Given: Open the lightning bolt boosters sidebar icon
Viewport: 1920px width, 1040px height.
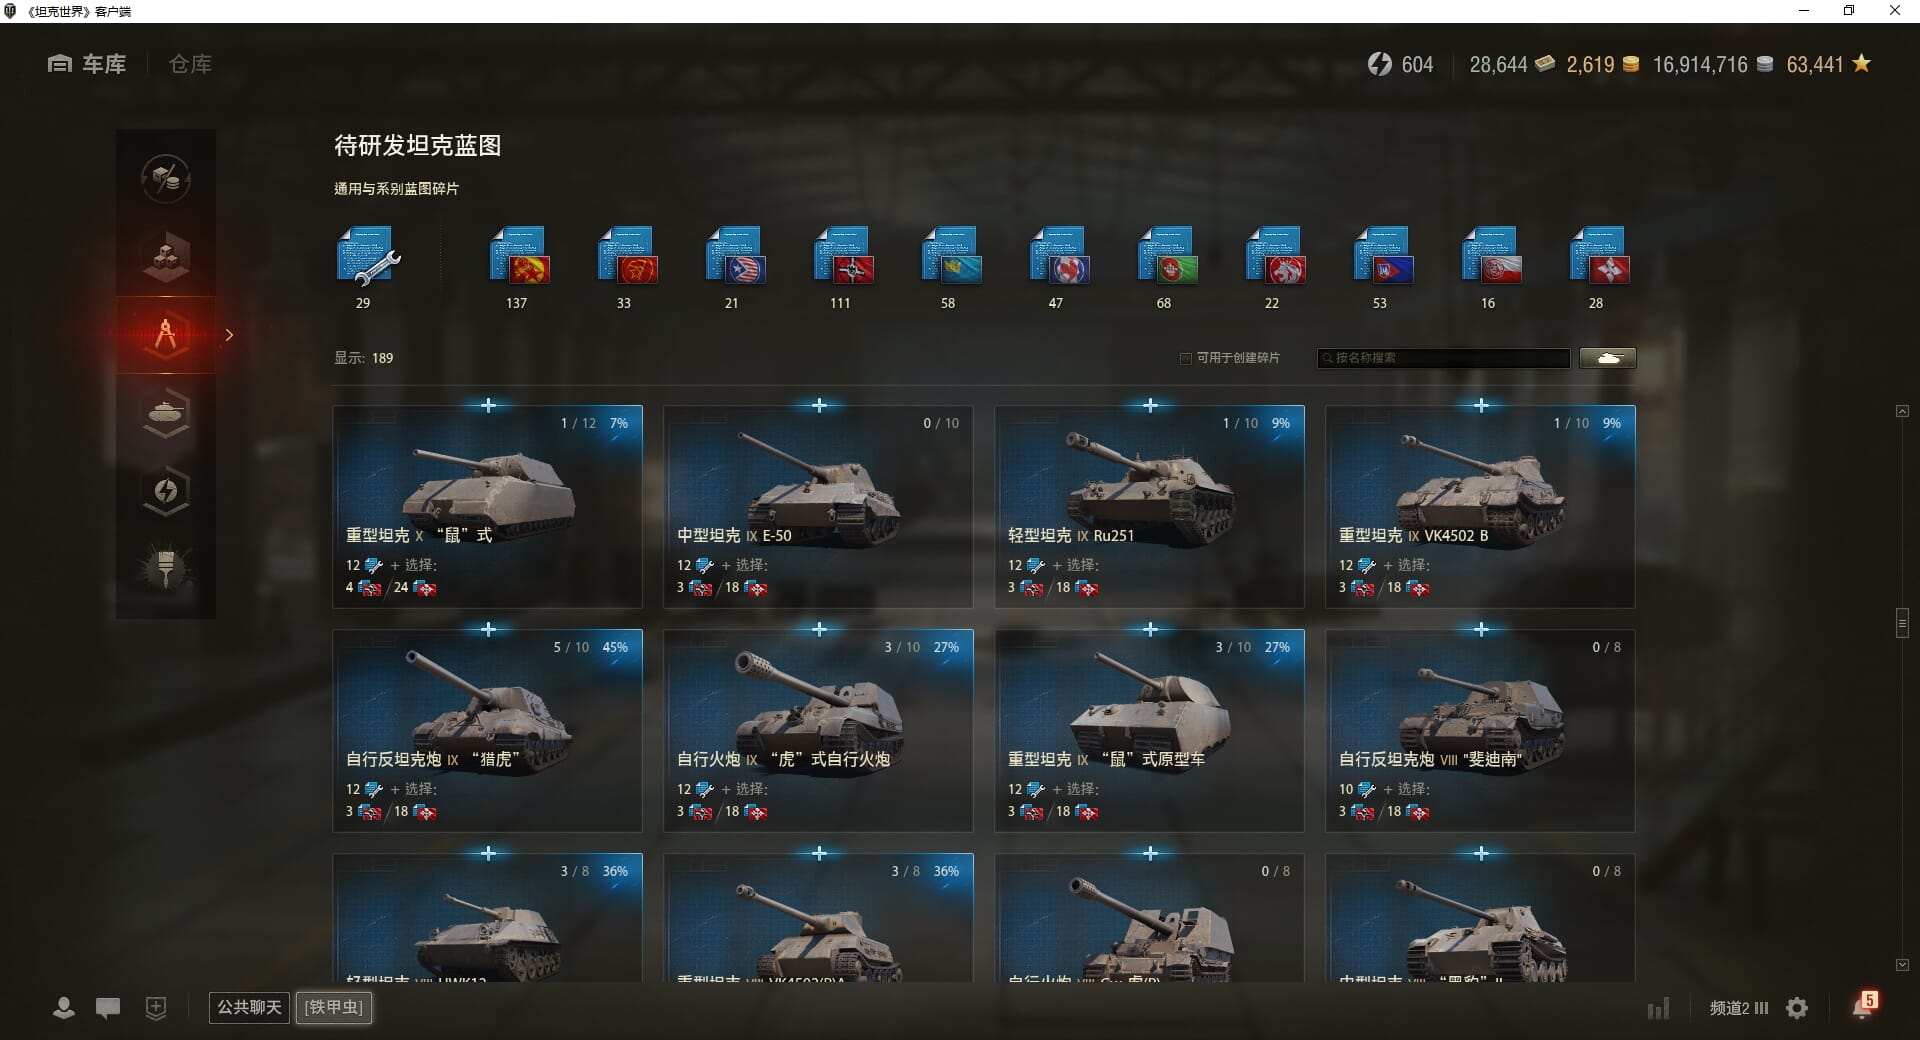Looking at the screenshot, I should coord(166,491).
